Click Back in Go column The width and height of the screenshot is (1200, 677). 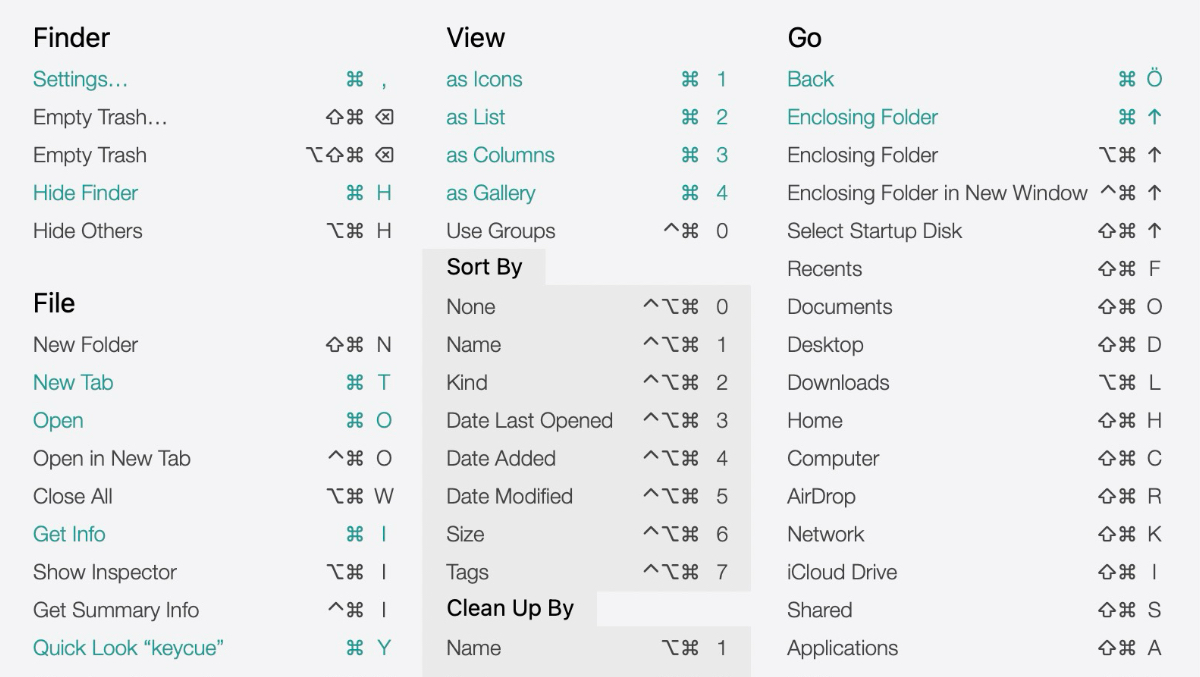(810, 79)
